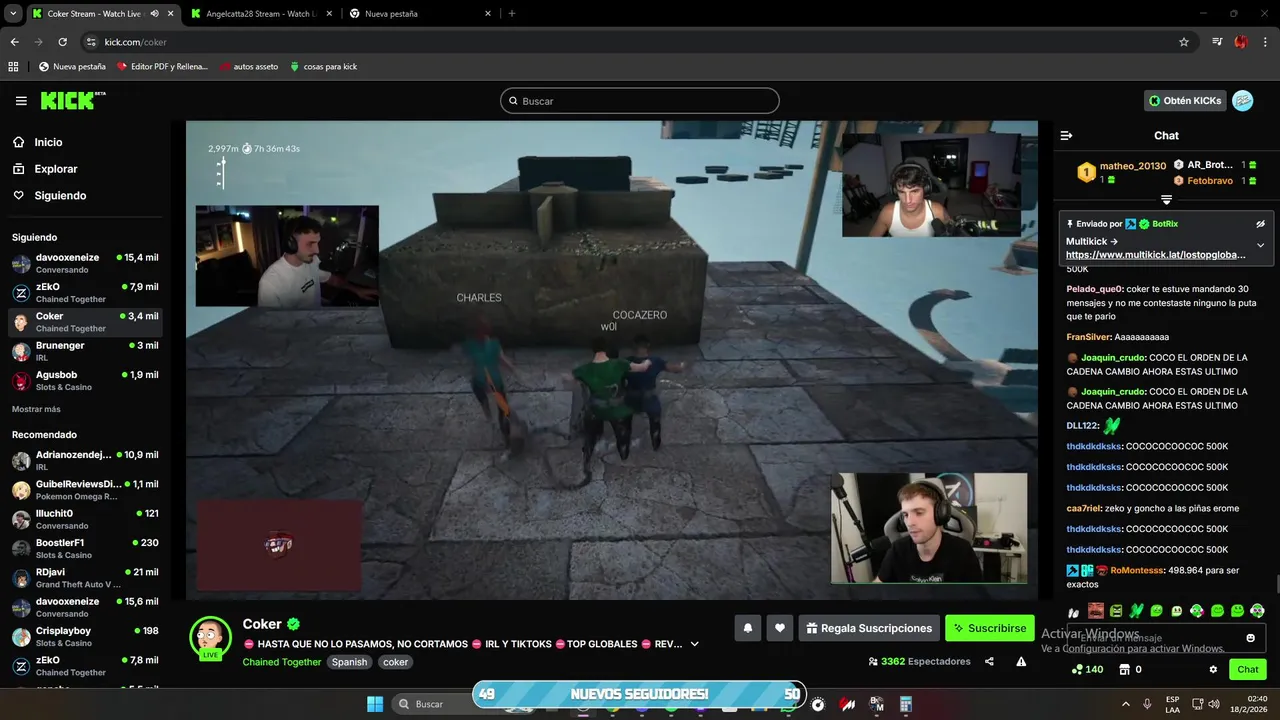Screen dimensions: 1280x720
Task: Click Mostrar más in Siguiendo
Action: point(36,409)
